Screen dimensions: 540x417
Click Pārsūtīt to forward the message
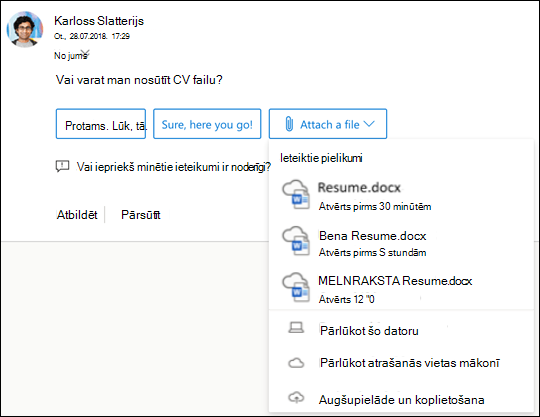pyautogui.click(x=141, y=215)
